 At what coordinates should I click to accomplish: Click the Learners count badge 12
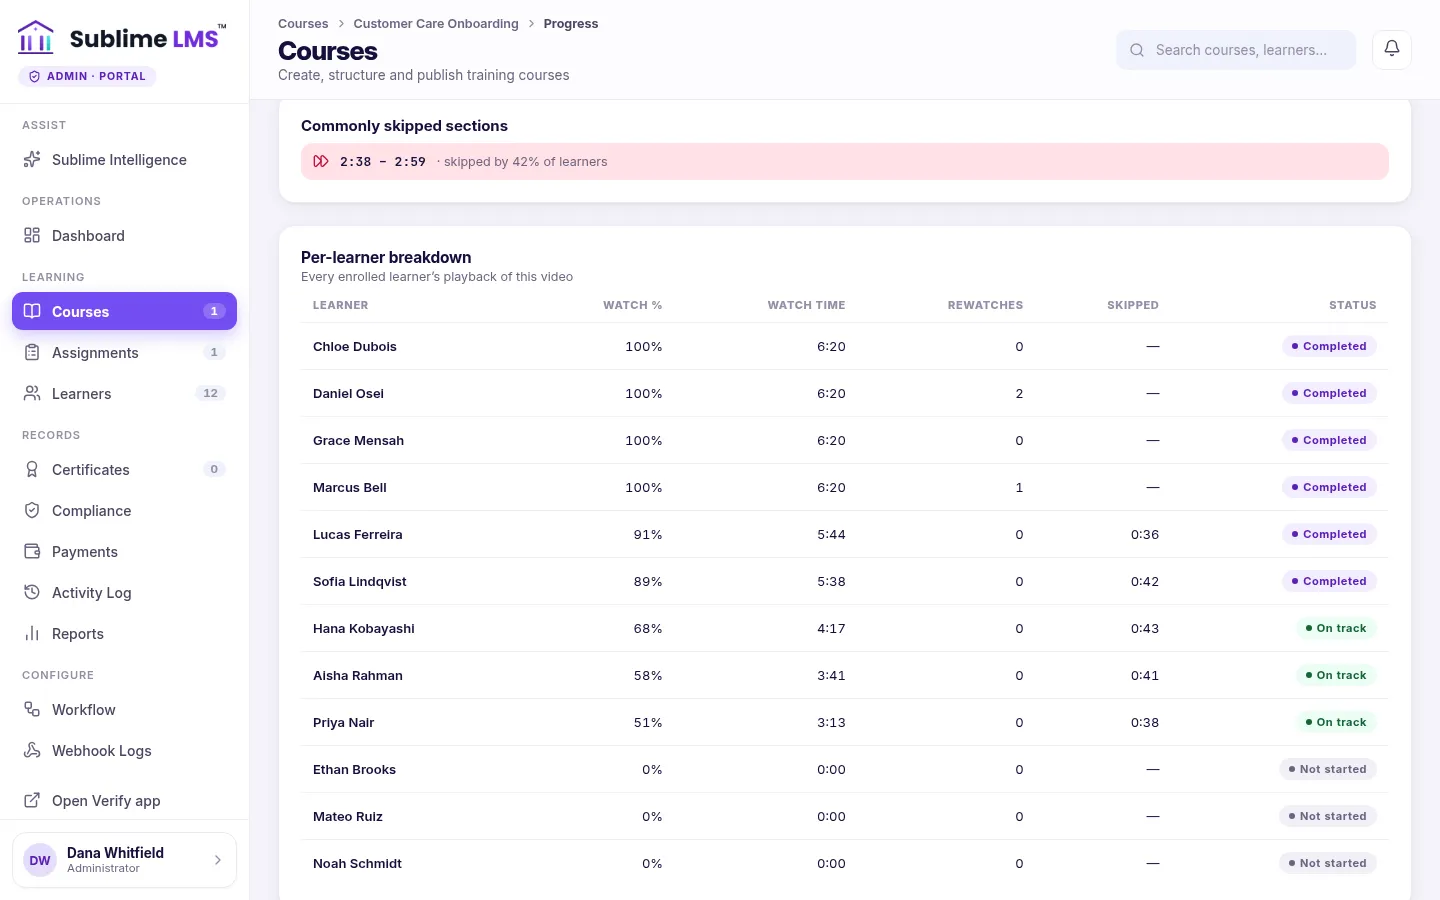[x=210, y=393]
